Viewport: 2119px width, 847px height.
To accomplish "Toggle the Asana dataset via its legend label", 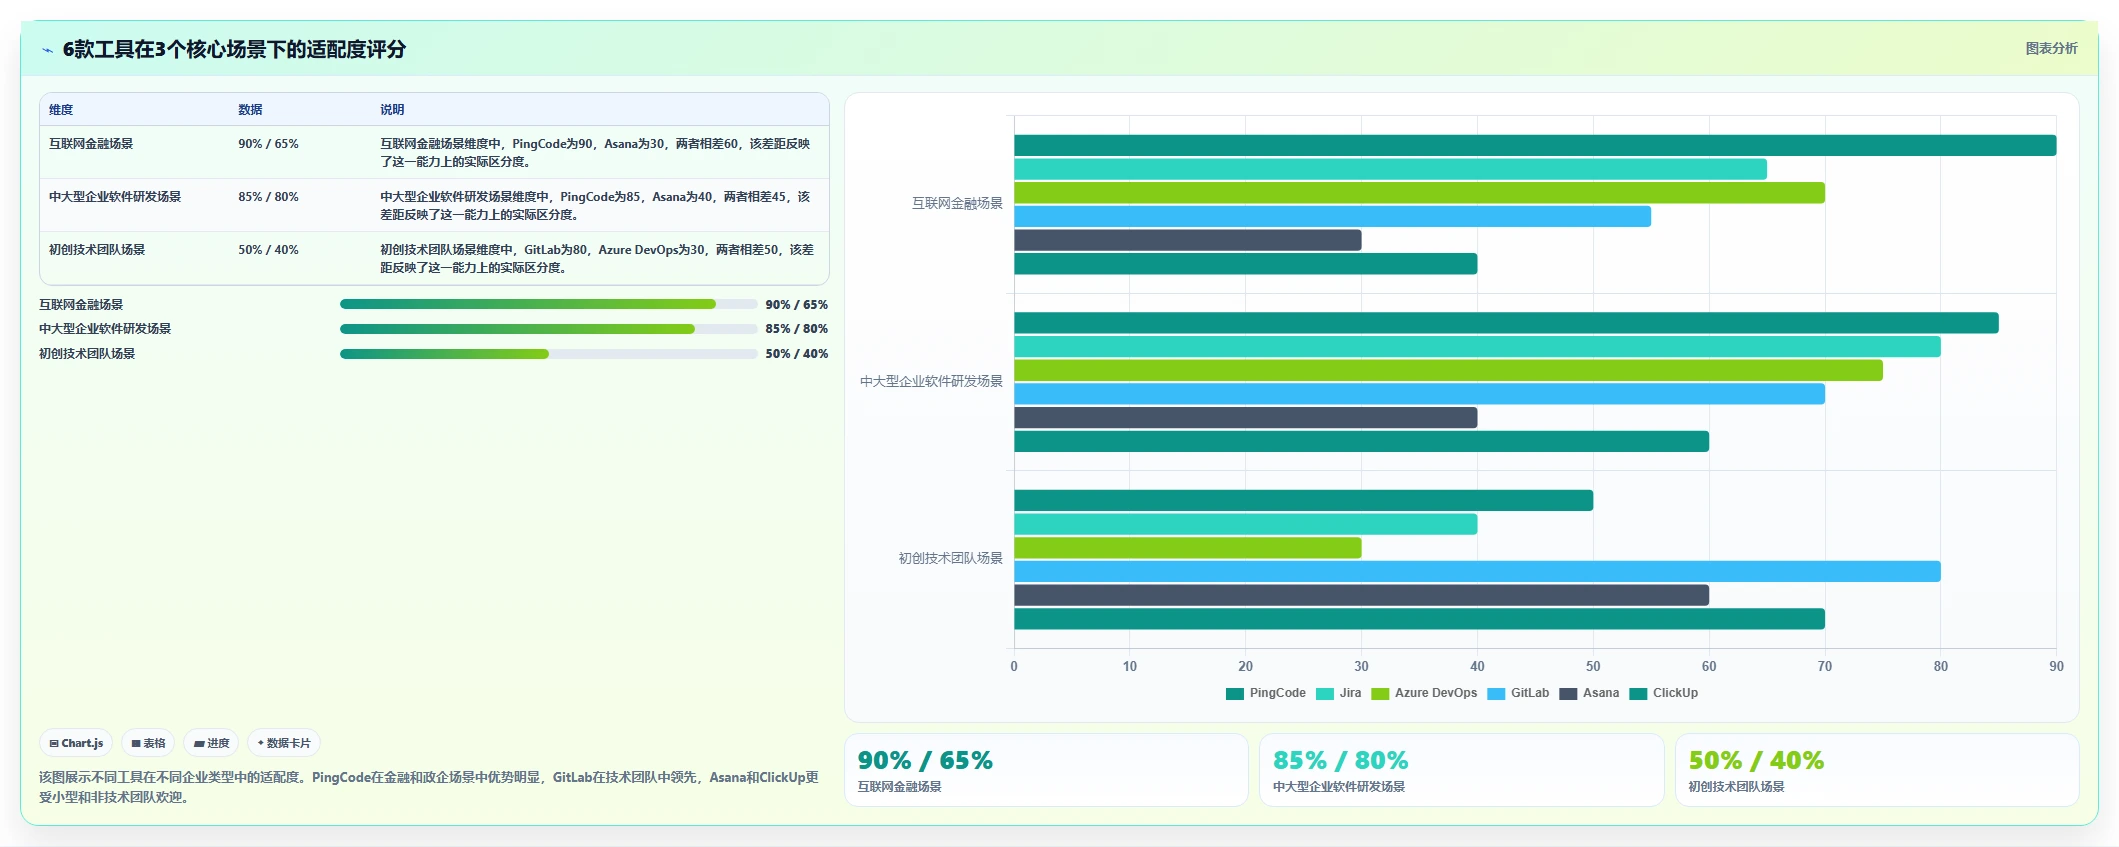I will pos(1600,693).
